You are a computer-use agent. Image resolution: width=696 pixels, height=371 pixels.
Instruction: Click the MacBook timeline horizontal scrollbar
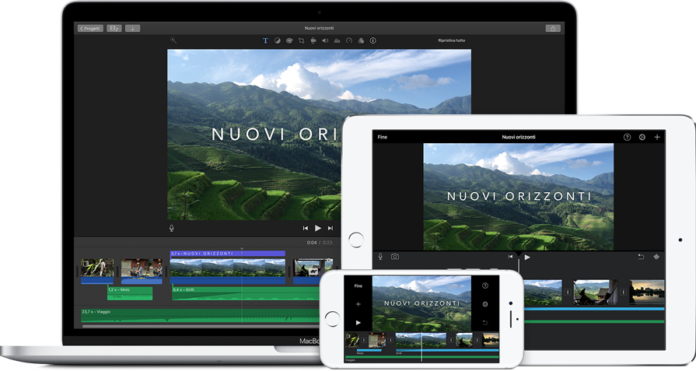point(200,326)
